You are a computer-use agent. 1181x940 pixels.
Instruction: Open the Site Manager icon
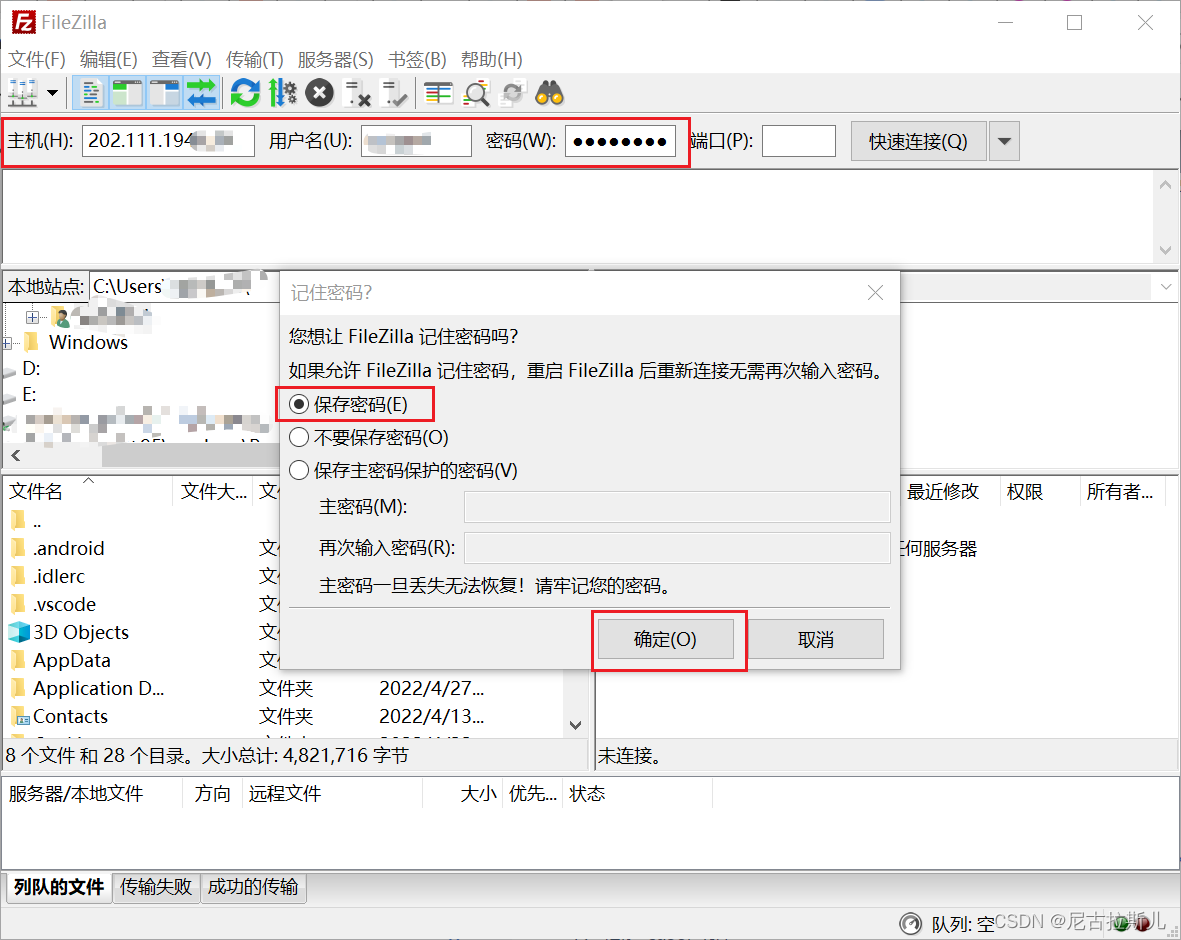pos(23,93)
